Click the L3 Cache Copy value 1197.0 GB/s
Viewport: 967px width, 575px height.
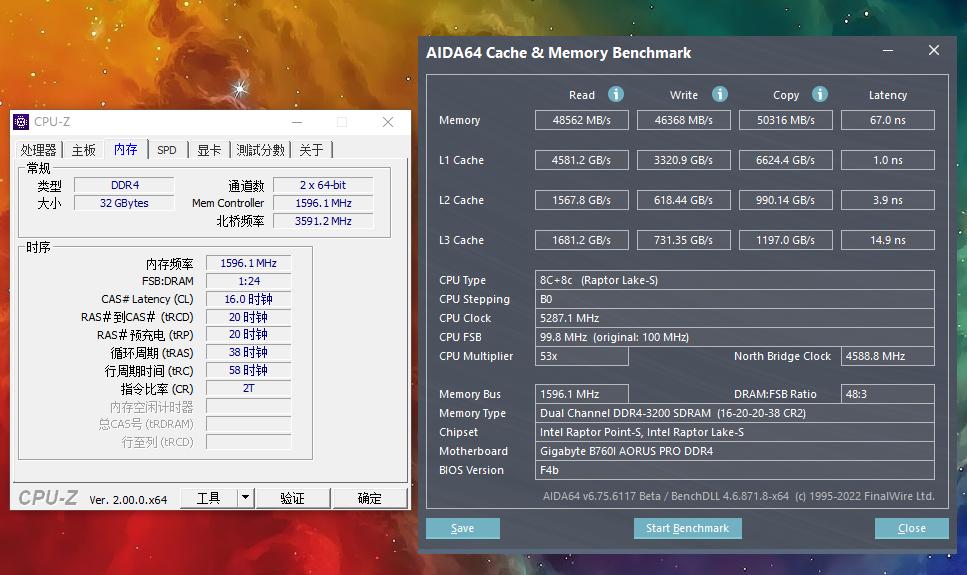(x=786, y=240)
